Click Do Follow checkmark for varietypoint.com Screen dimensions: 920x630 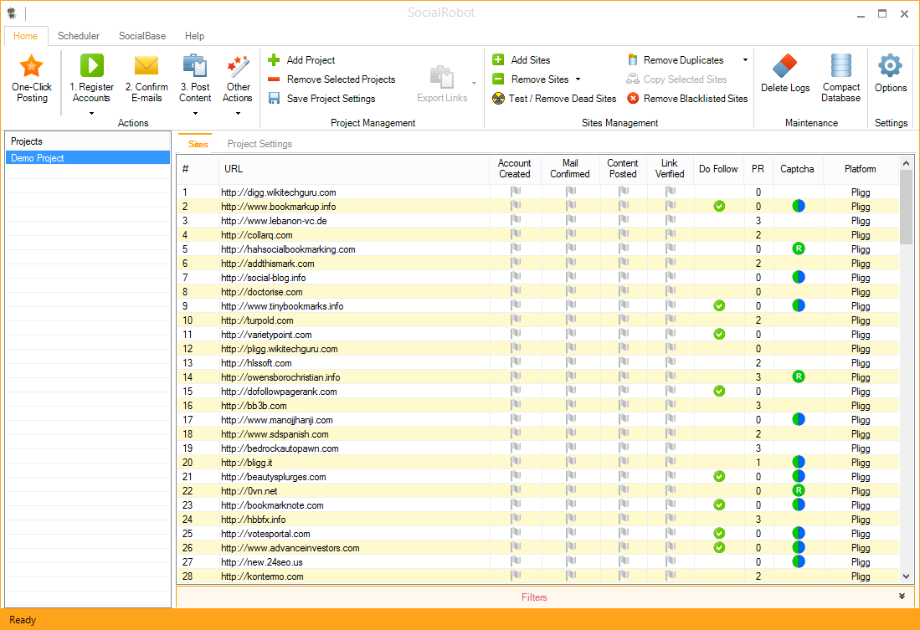pyautogui.click(x=719, y=334)
